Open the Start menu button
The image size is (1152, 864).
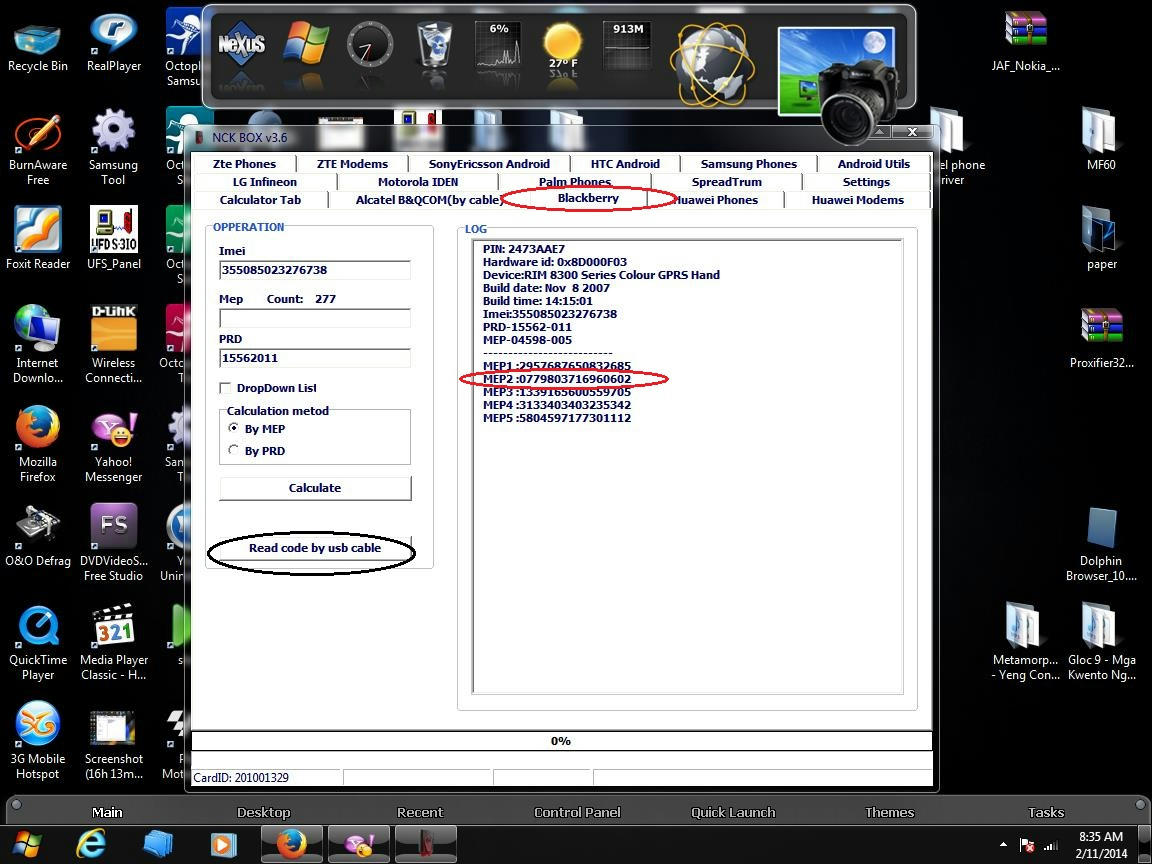coord(27,845)
